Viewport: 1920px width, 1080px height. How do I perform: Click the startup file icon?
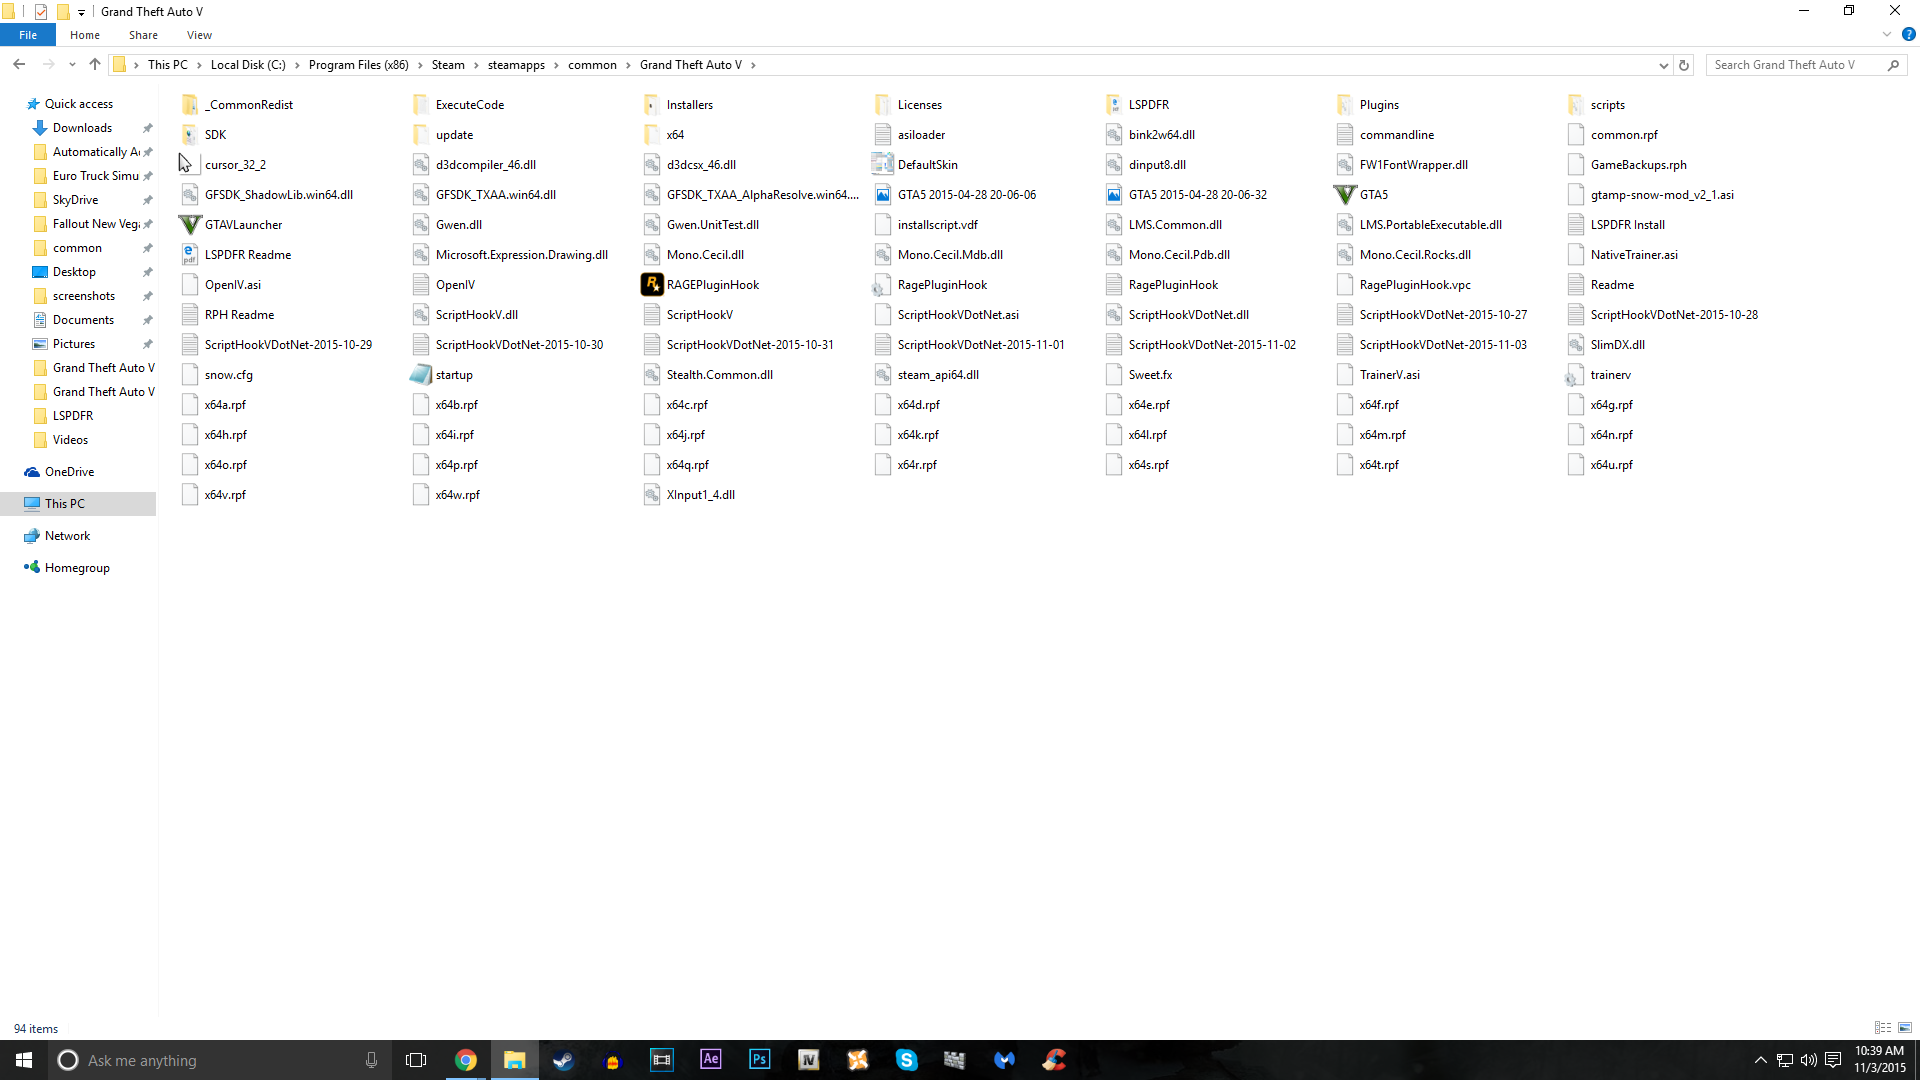[x=421, y=375]
